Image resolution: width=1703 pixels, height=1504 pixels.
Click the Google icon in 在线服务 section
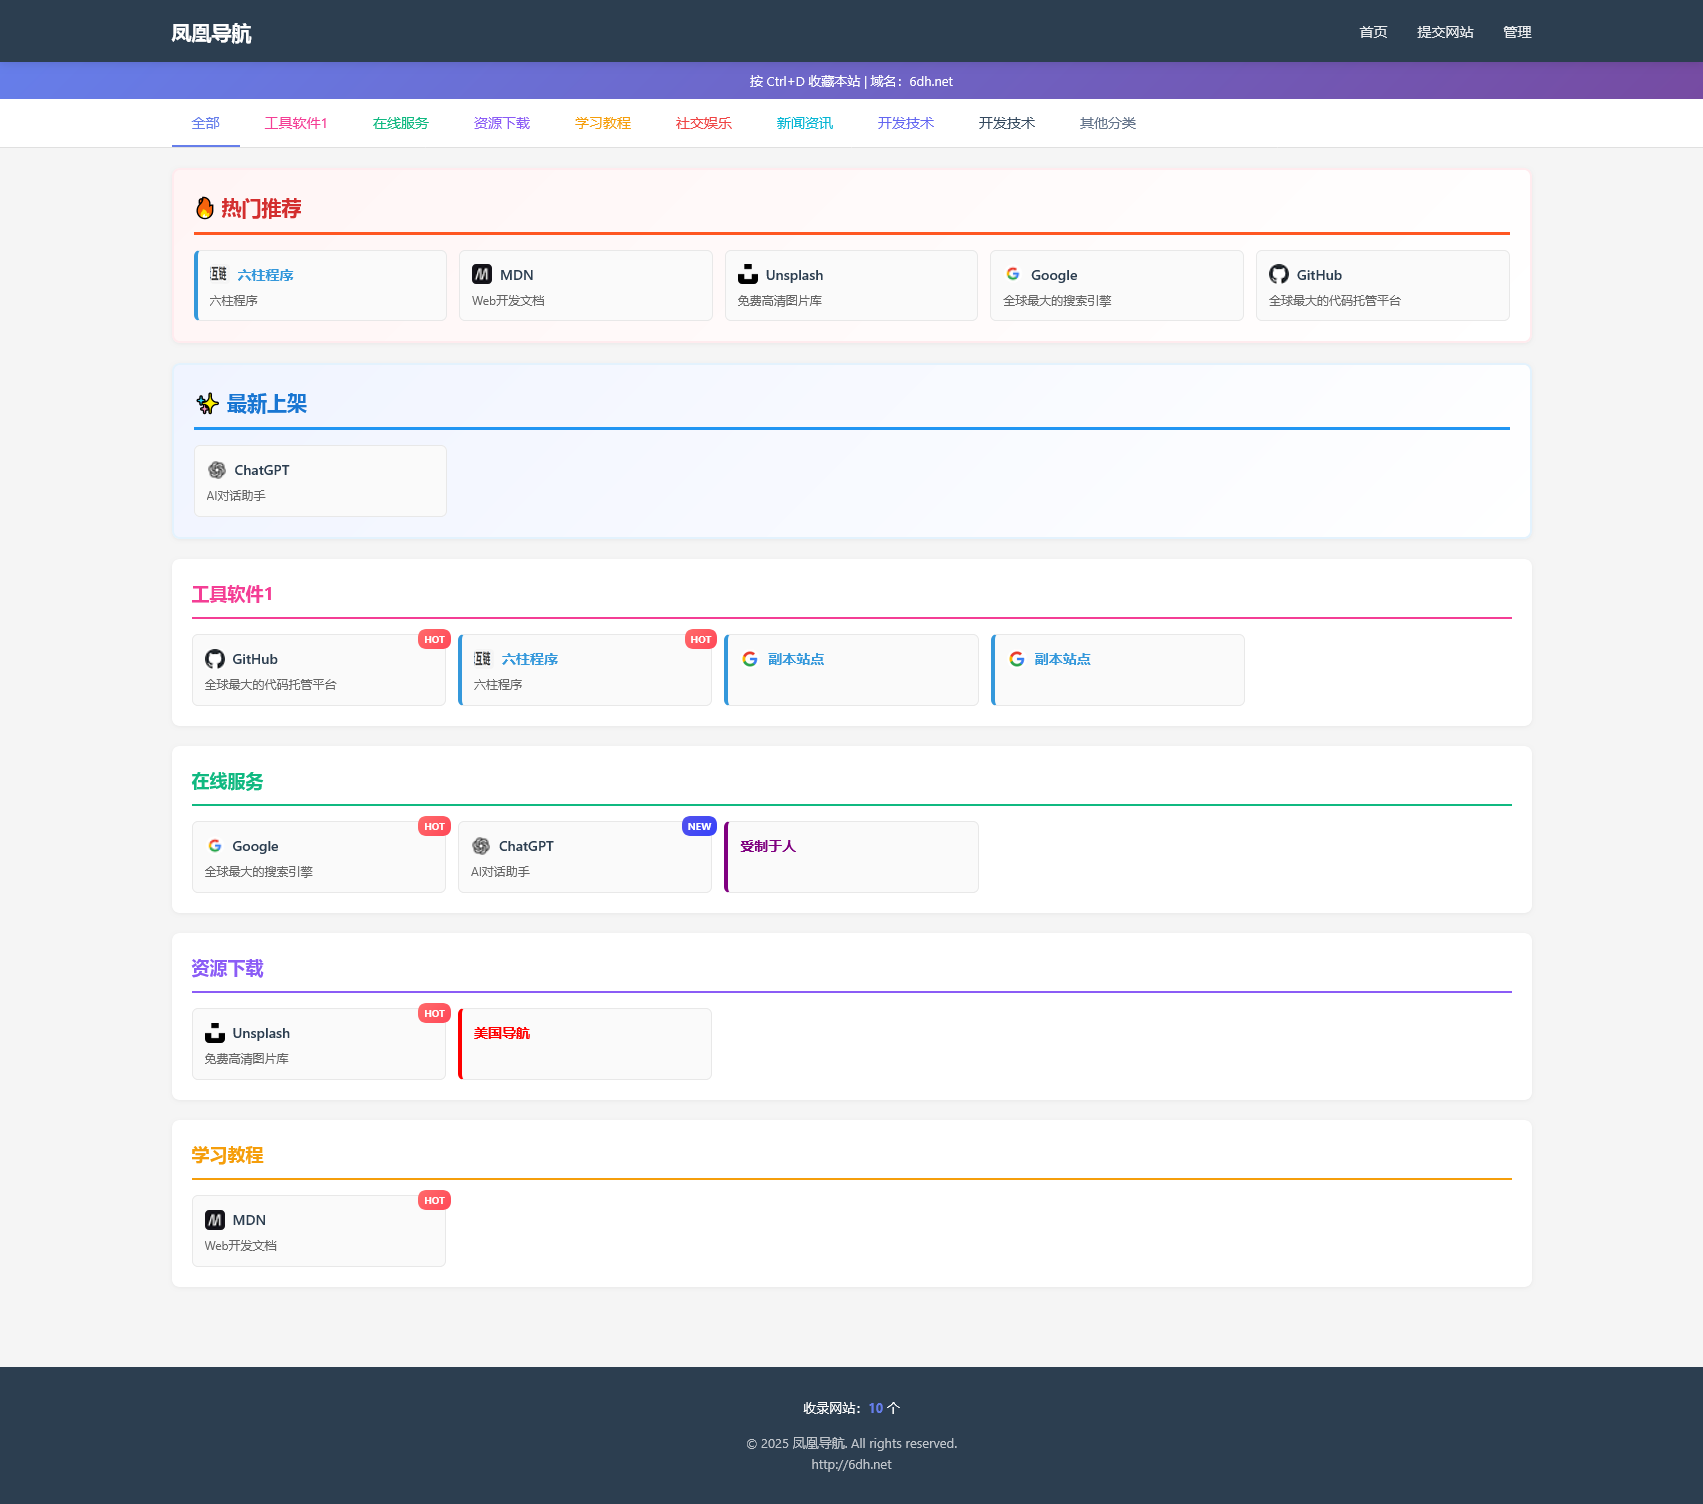coord(215,846)
